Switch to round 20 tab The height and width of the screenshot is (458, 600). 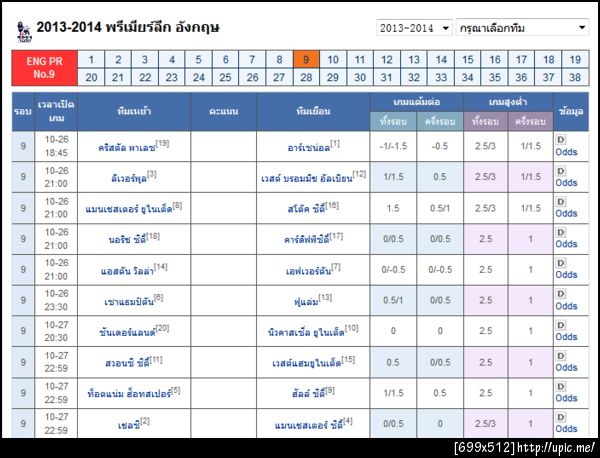(x=91, y=77)
